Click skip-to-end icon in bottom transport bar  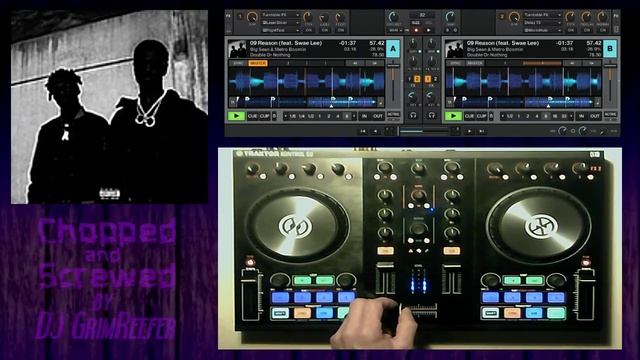481,131
